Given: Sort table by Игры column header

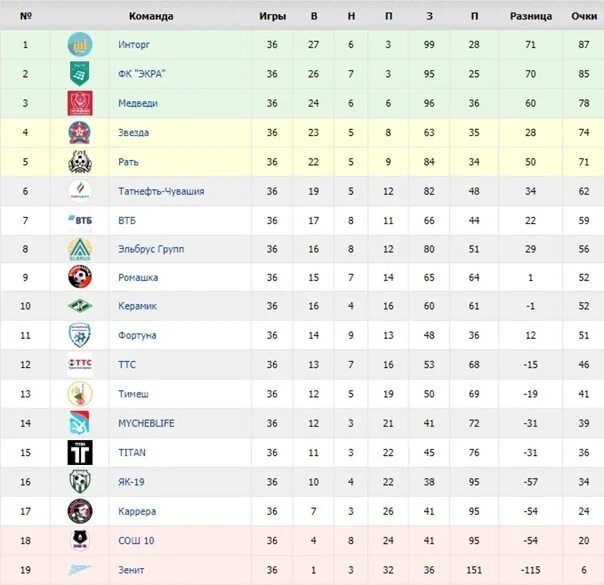Looking at the screenshot, I should (x=272, y=16).
